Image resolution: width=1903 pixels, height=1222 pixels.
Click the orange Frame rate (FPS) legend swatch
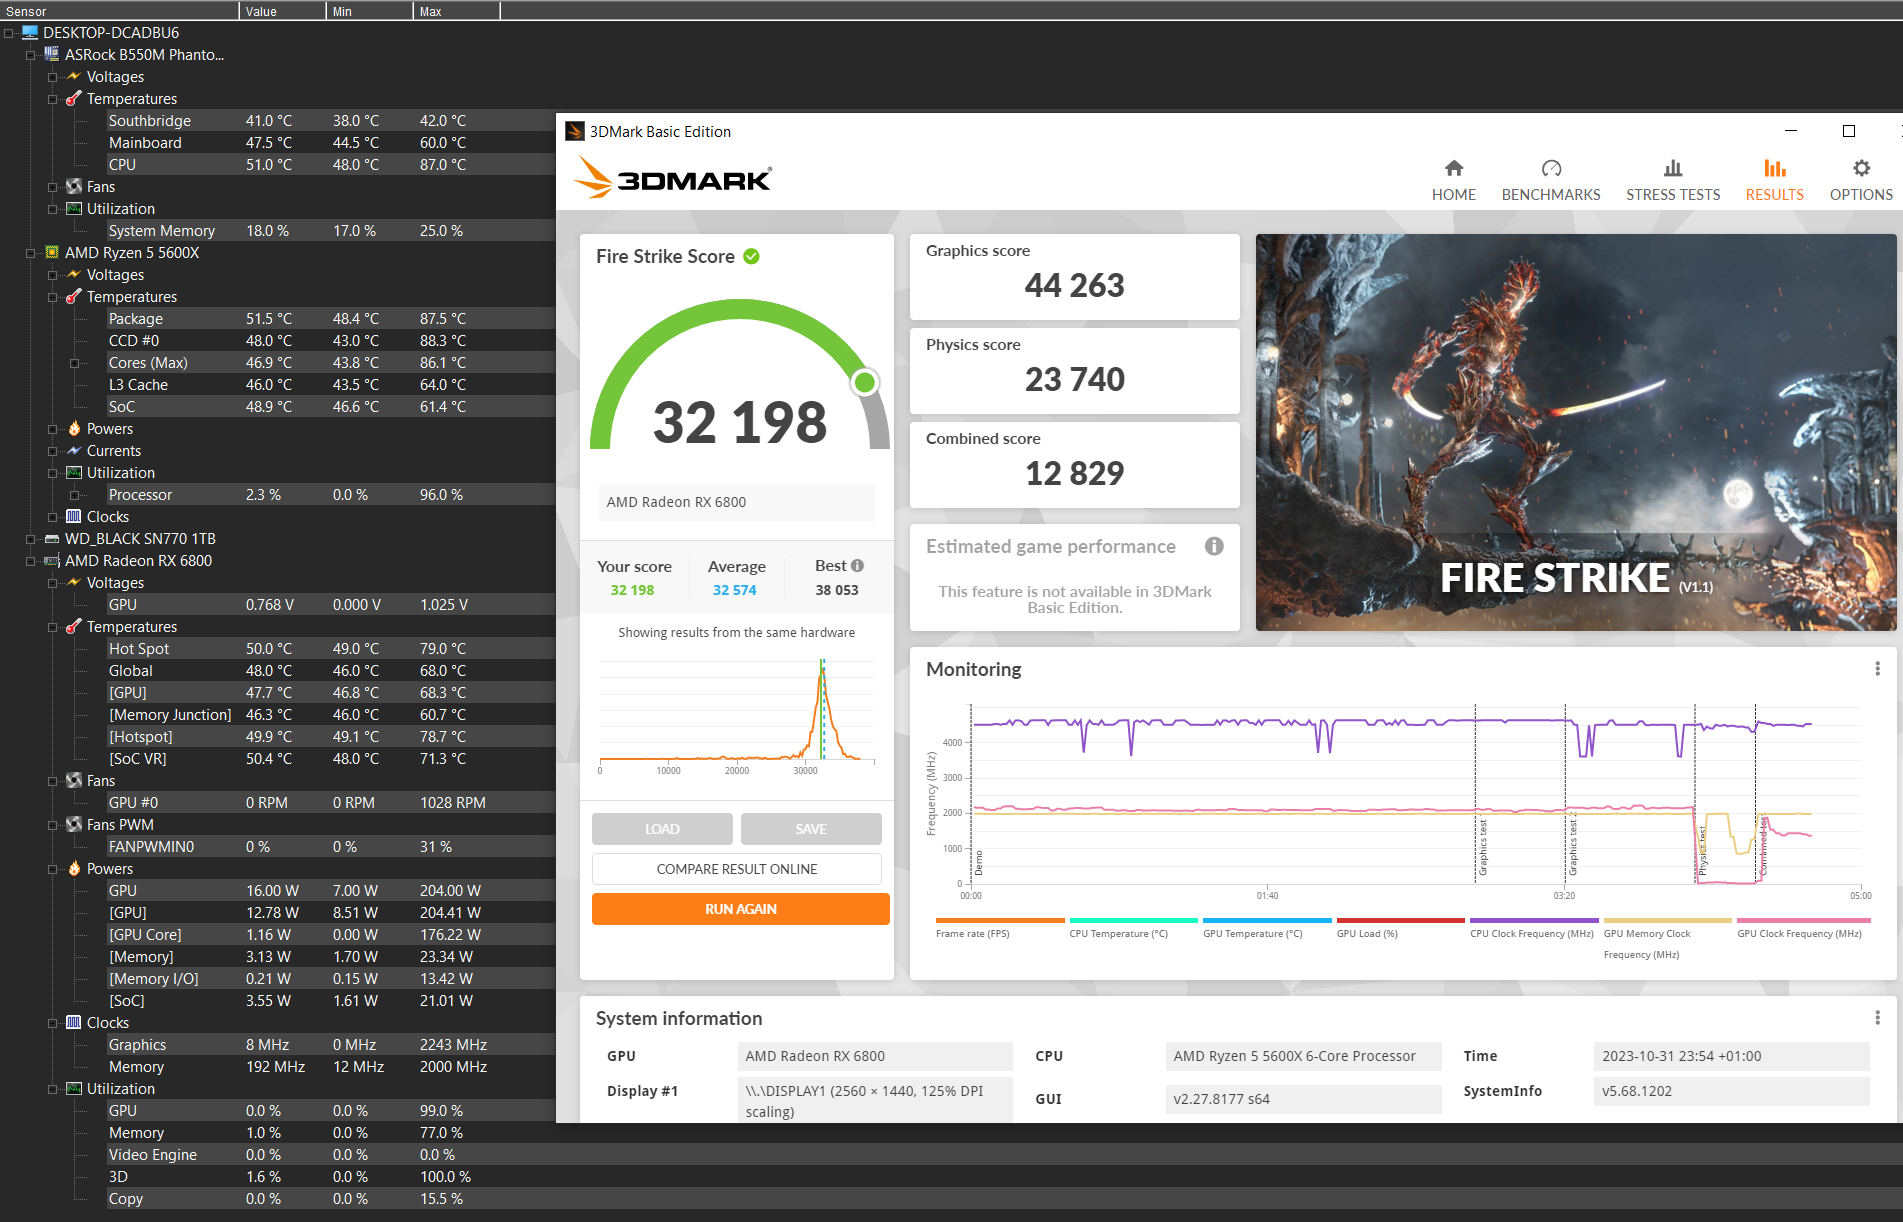tap(1000, 920)
